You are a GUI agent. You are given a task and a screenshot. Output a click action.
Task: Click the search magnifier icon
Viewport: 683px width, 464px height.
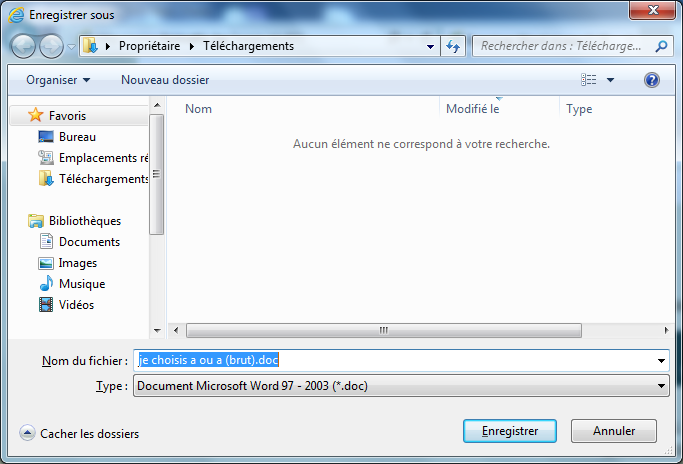pyautogui.click(x=661, y=46)
